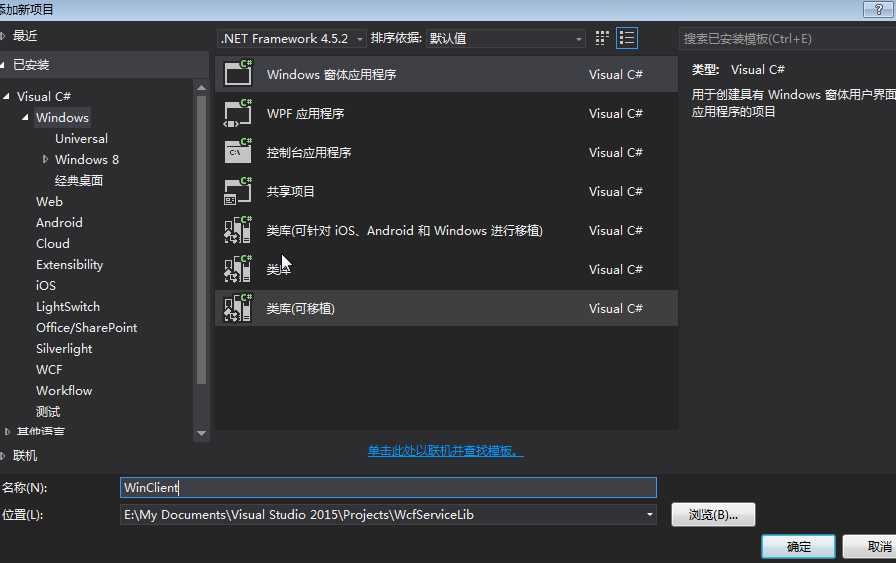
Task: Select Universal in the category tree
Action: 81,138
